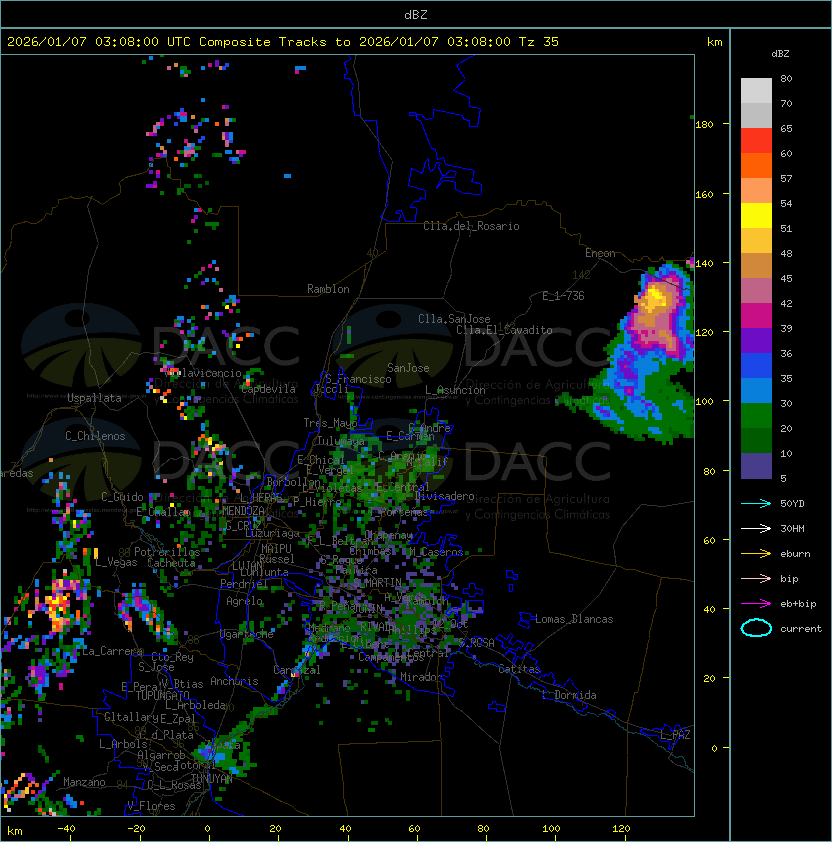Click the pink bip arrow in legend
The image size is (832, 842).
pos(756,578)
